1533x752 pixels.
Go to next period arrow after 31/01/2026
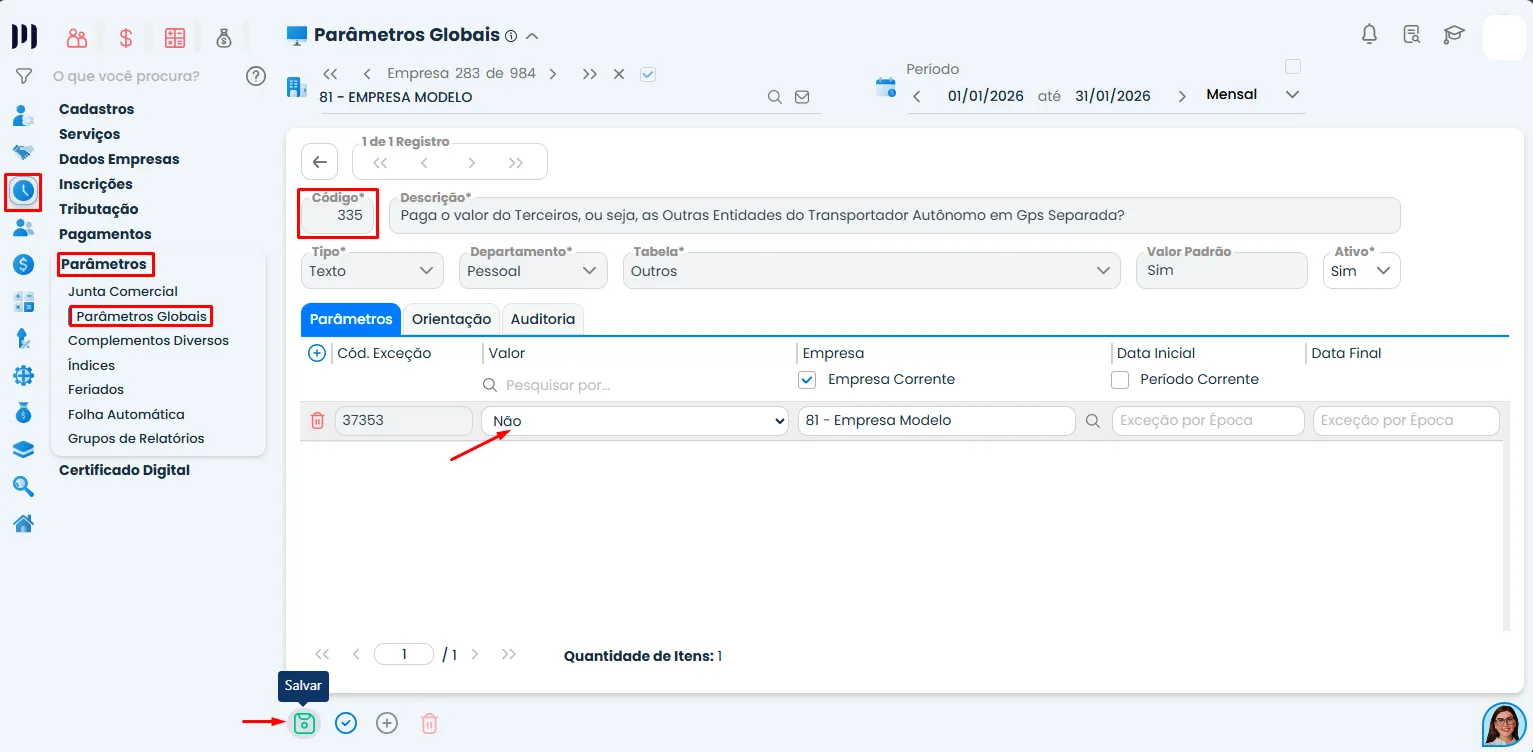1182,96
